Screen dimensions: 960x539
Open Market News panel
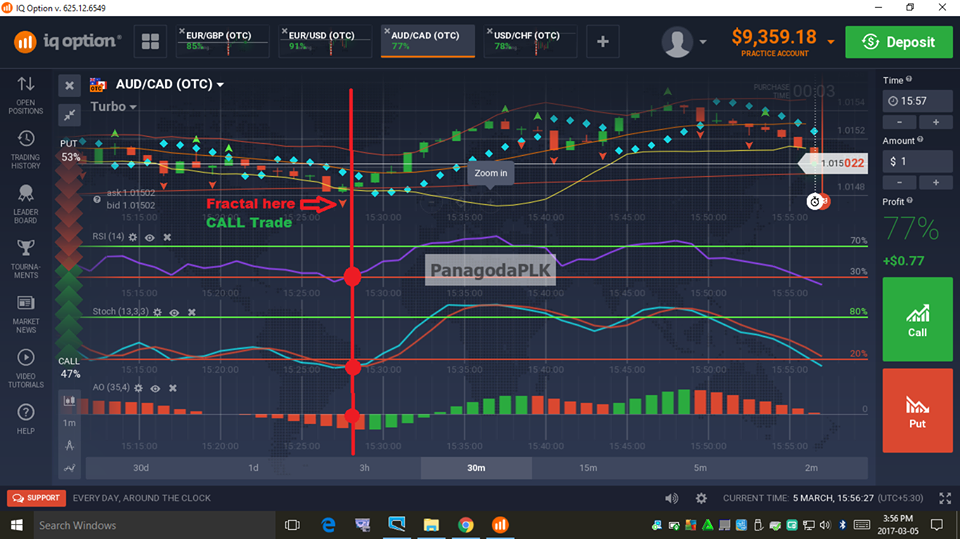pos(26,314)
